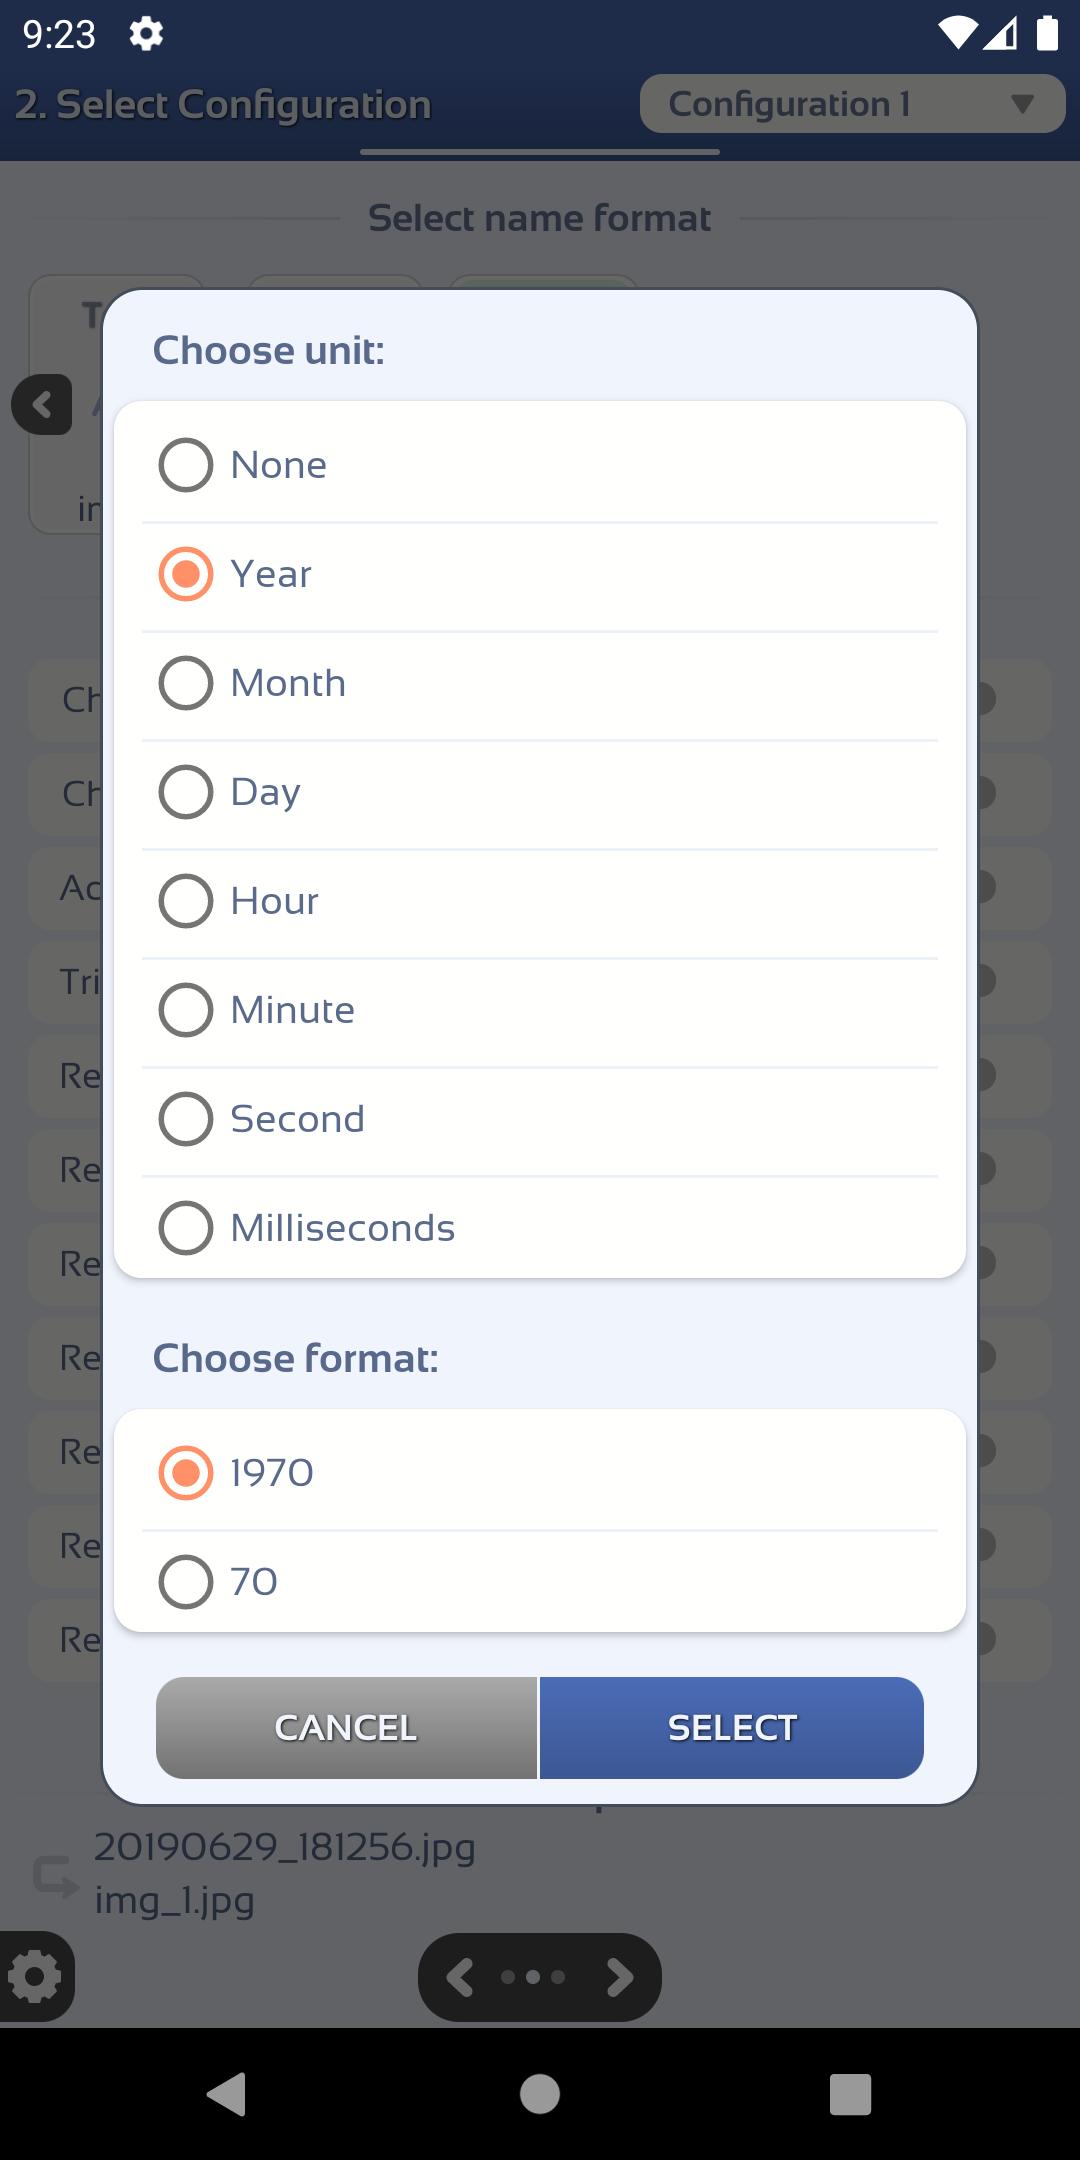Screen dimensions: 1080x2160
Task: Tap the Android home circle button
Action: 540,2094
